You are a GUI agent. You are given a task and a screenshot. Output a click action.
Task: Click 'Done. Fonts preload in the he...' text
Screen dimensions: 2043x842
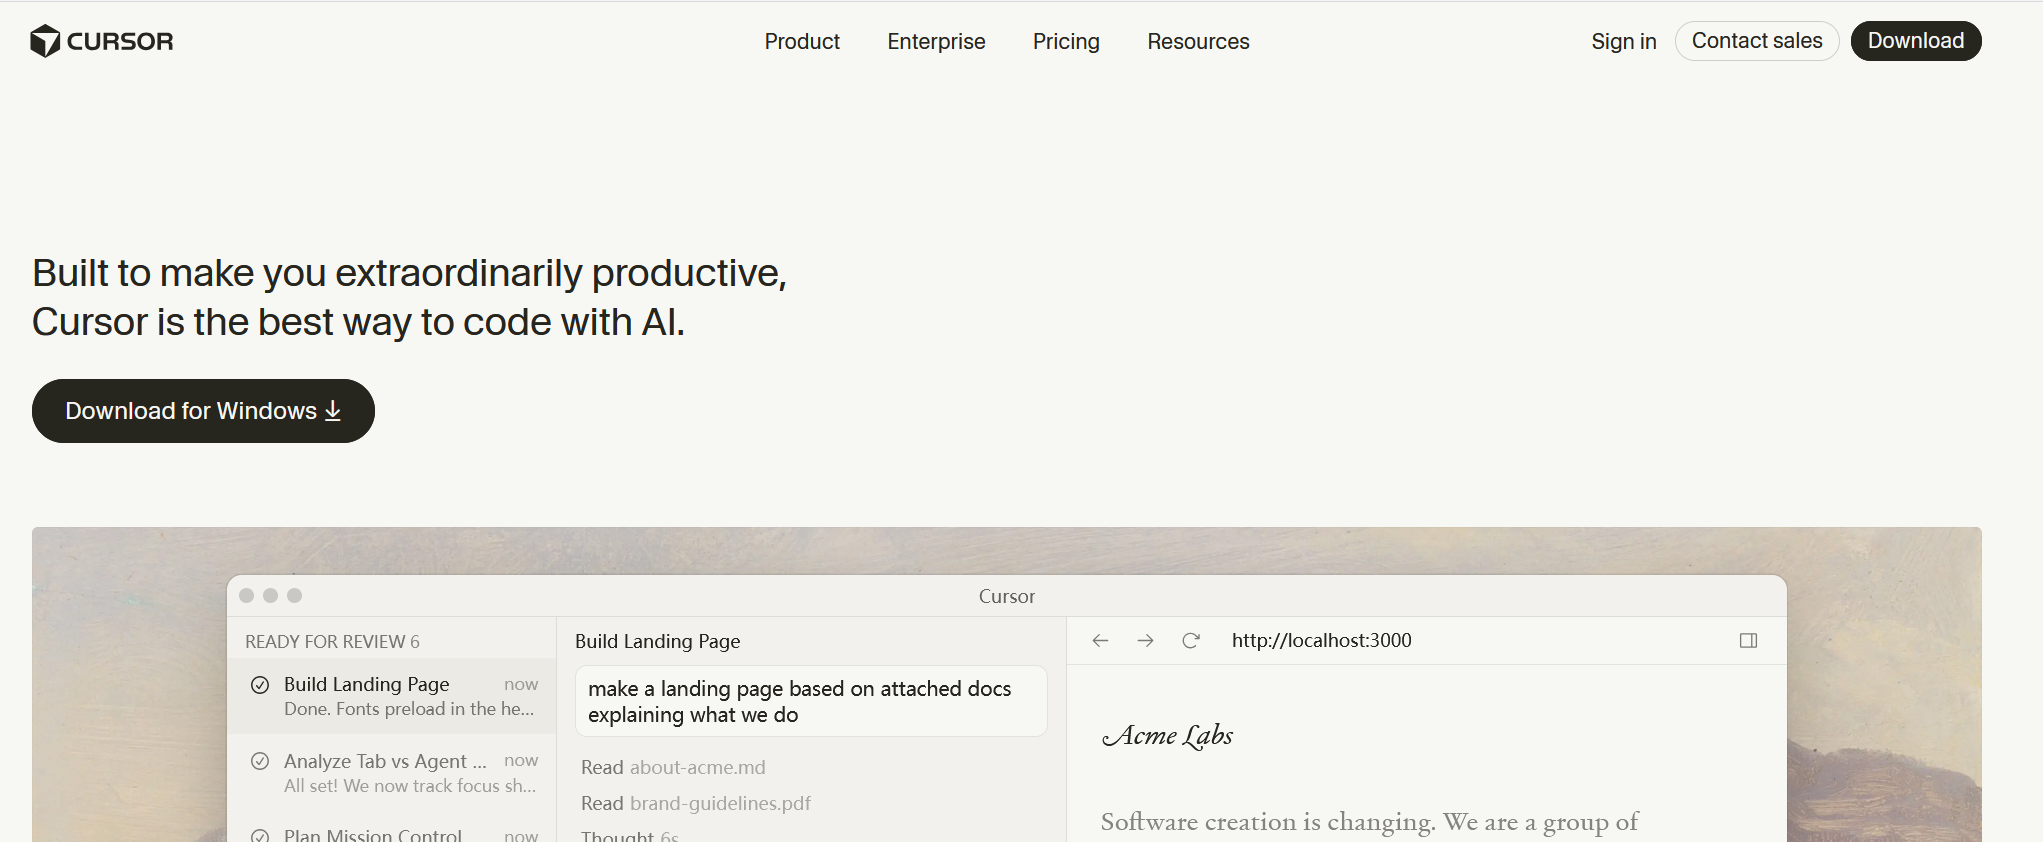click(x=409, y=709)
